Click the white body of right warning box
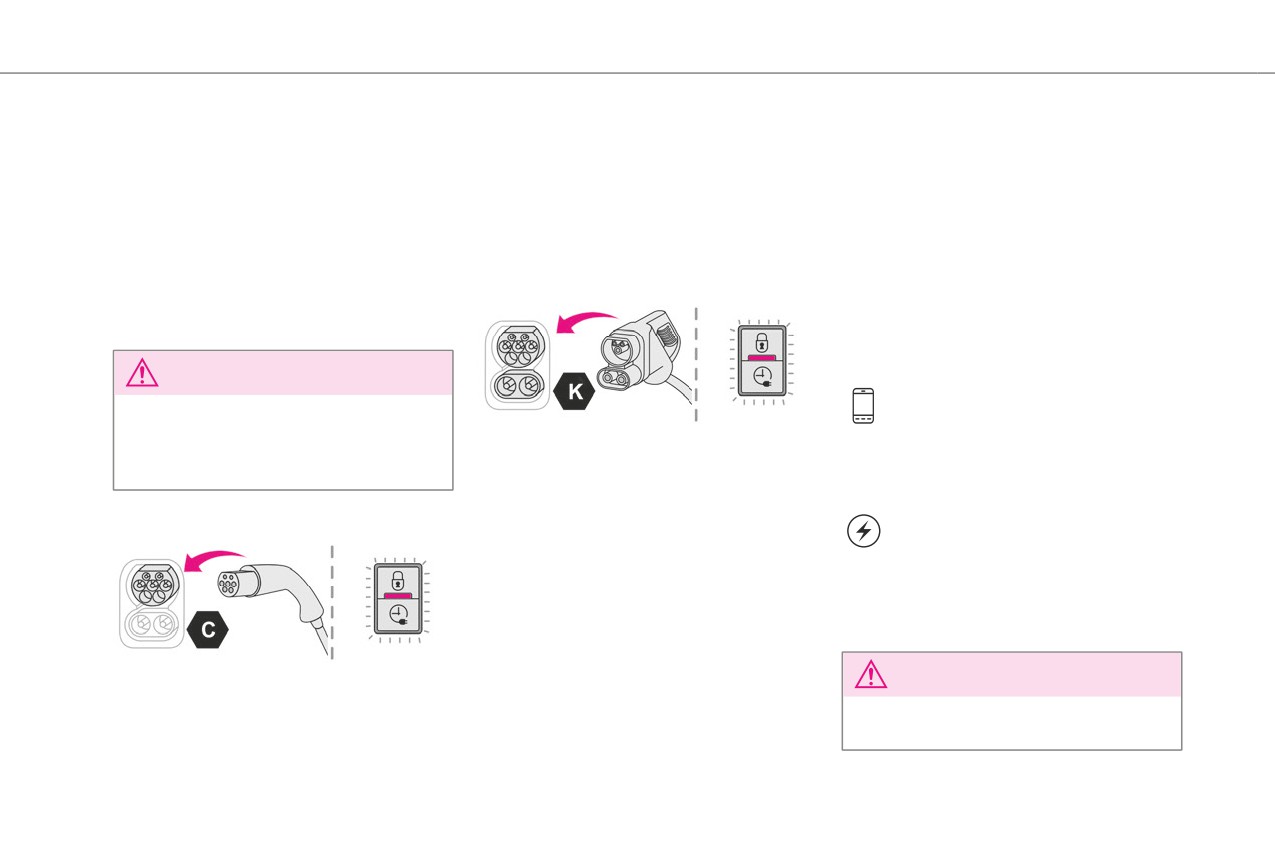This screenshot has width=1275, height=860. [x=1012, y=722]
